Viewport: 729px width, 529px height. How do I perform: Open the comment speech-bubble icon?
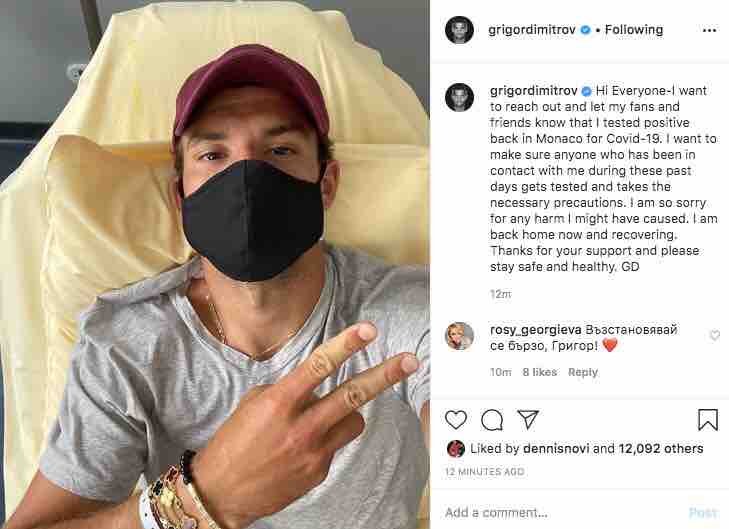coord(492,420)
